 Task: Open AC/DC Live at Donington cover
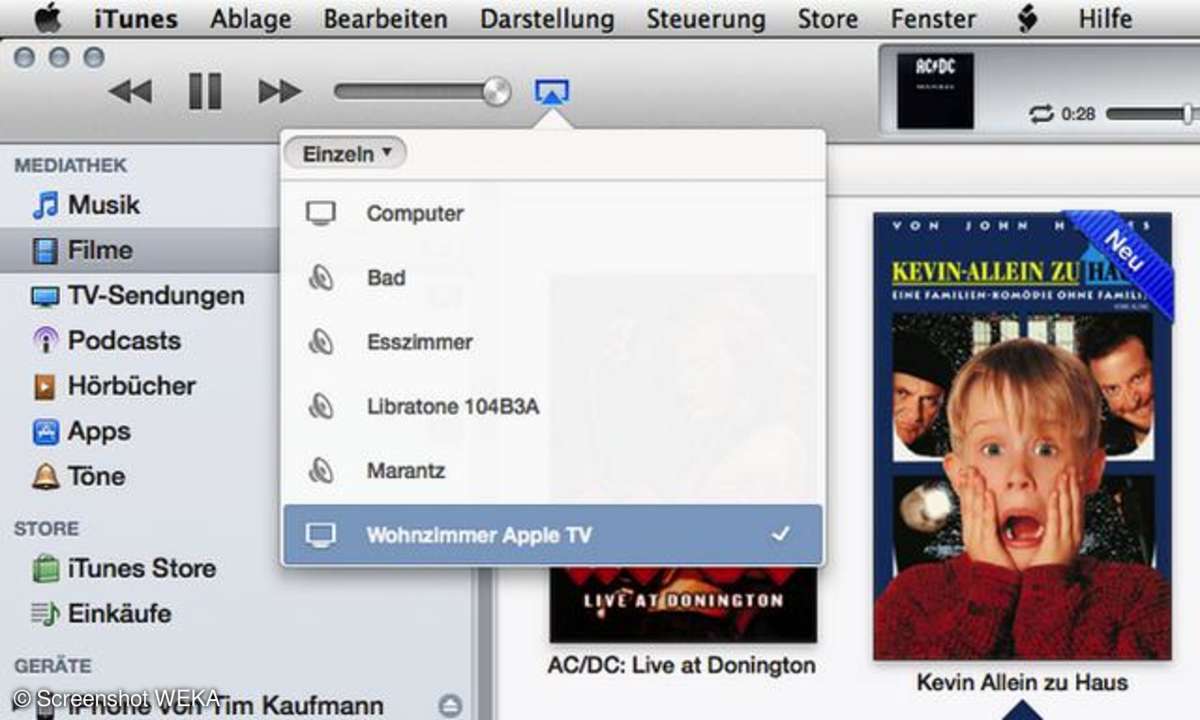tap(683, 604)
